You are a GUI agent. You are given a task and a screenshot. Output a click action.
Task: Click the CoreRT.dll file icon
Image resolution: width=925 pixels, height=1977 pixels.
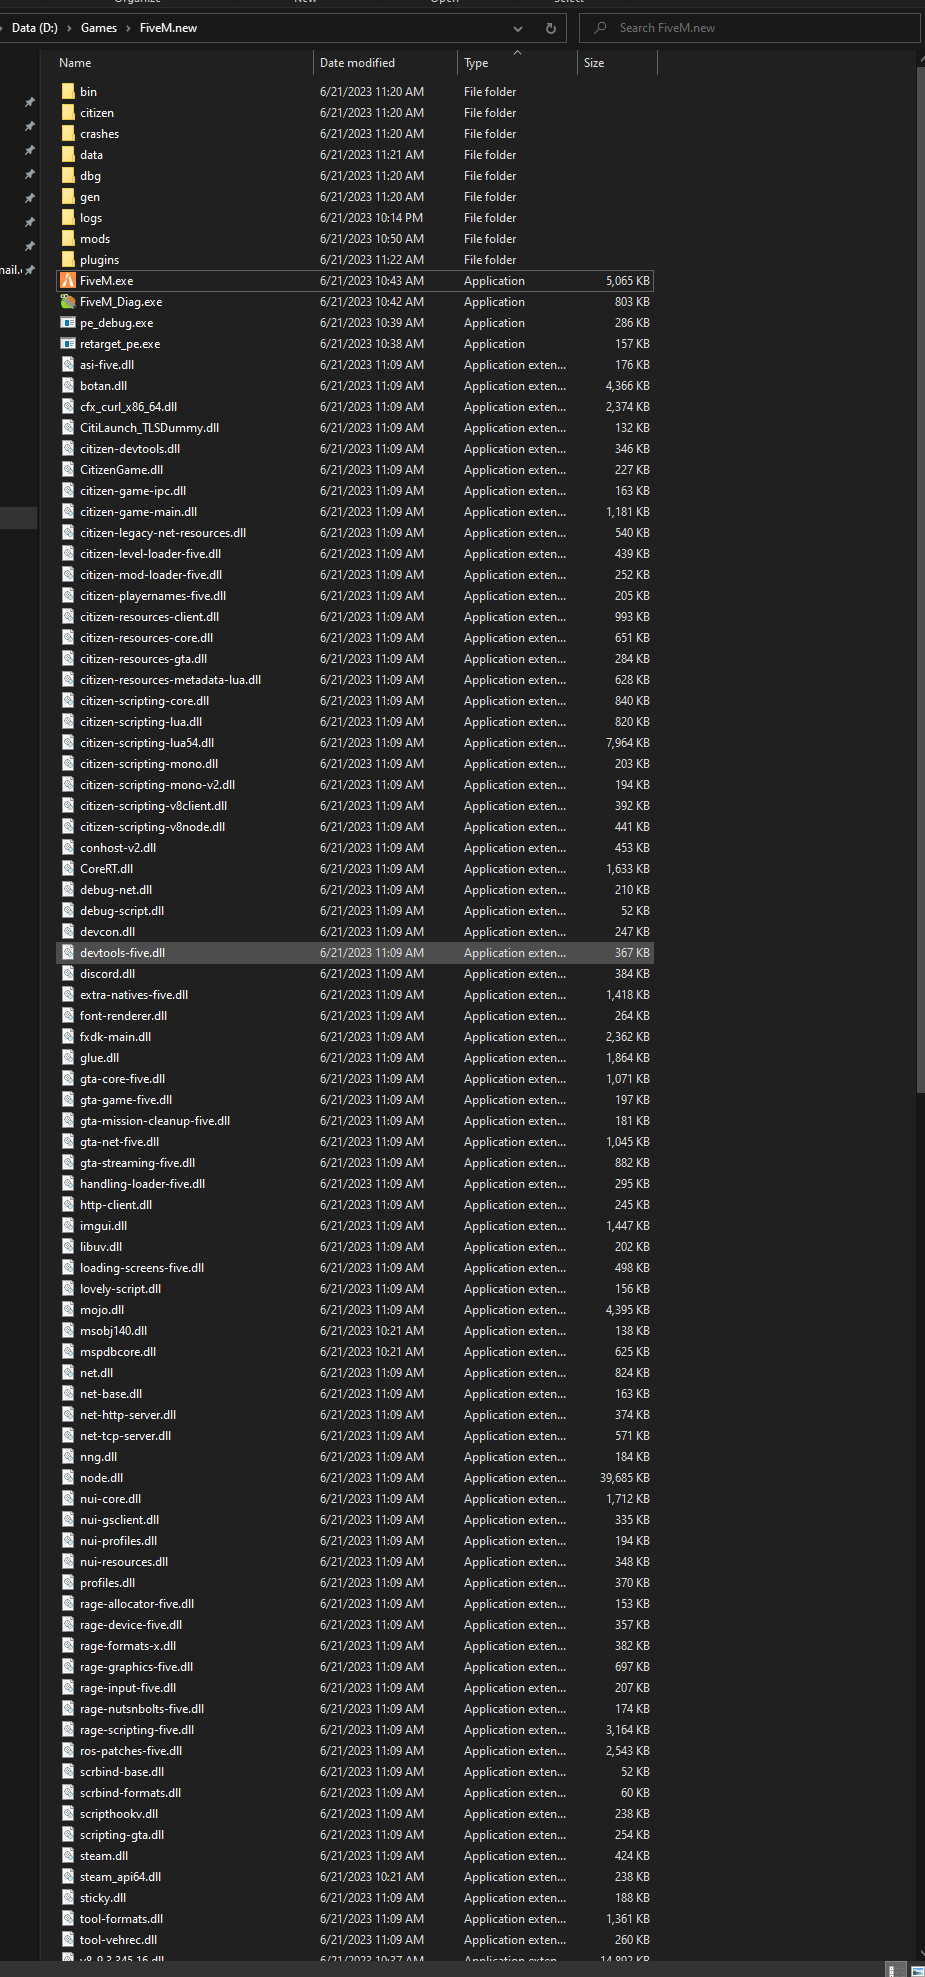click(x=68, y=869)
